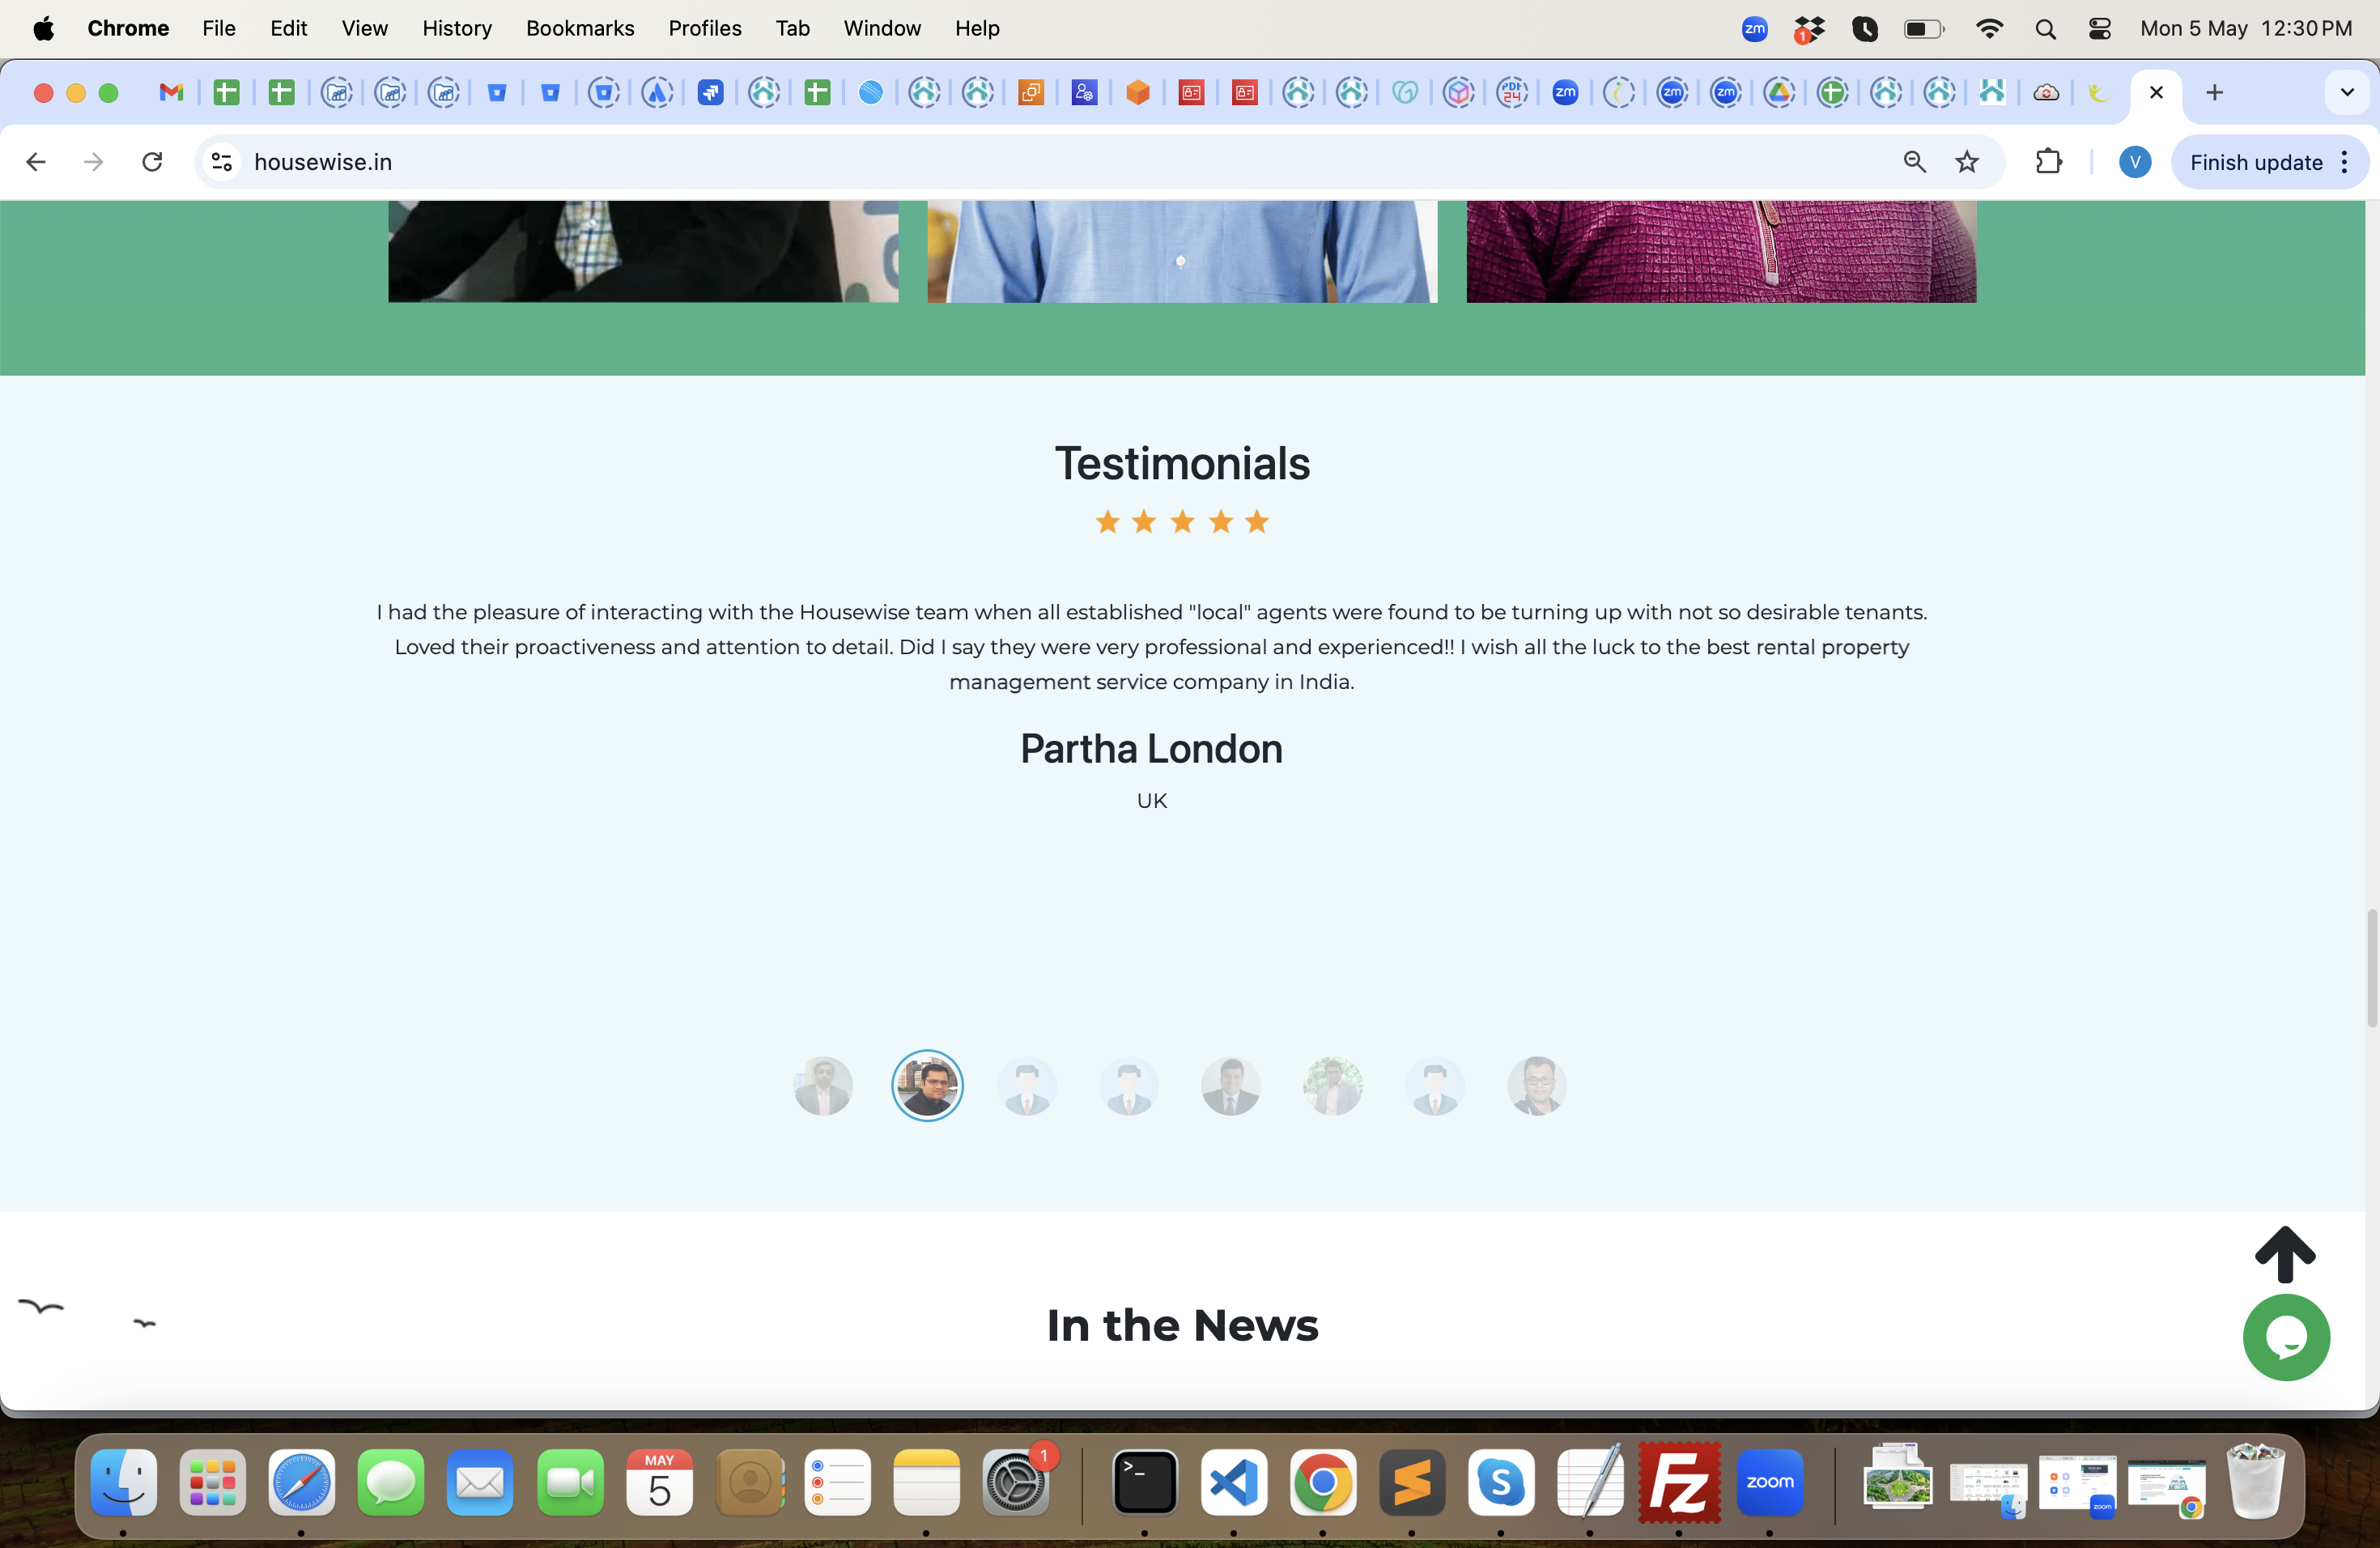
Task: Bookmark this page with the star icon
Action: pyautogui.click(x=1967, y=162)
